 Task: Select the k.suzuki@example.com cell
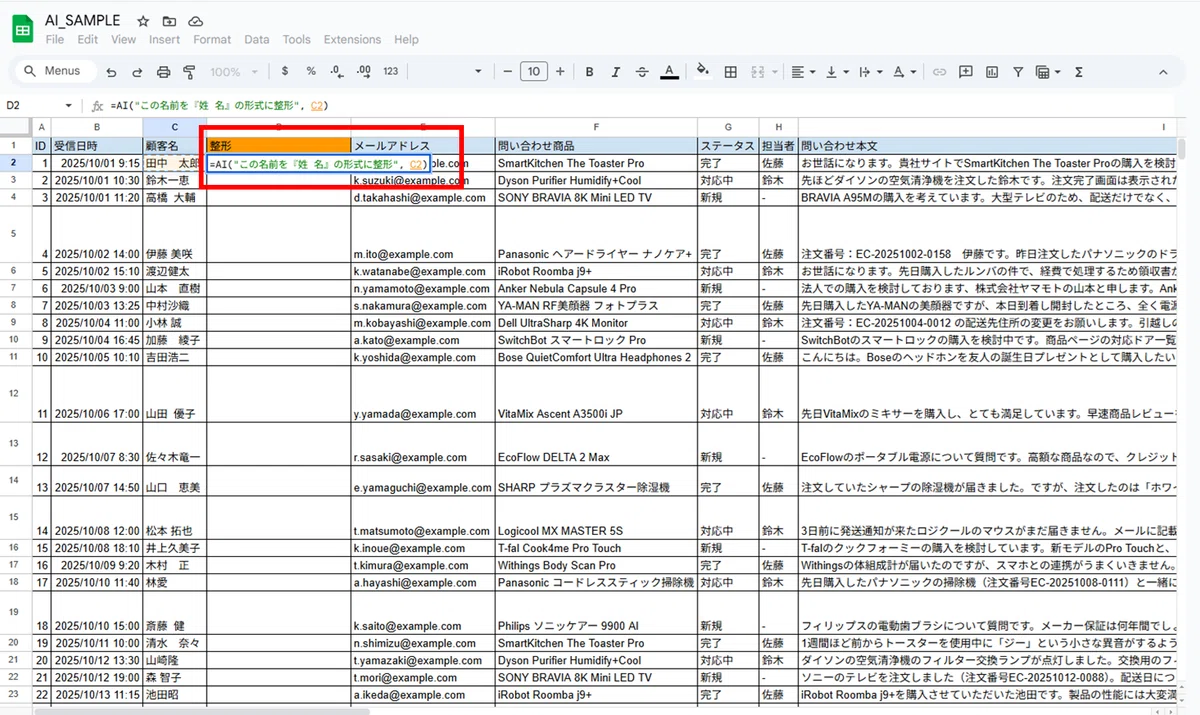click(x=422, y=179)
